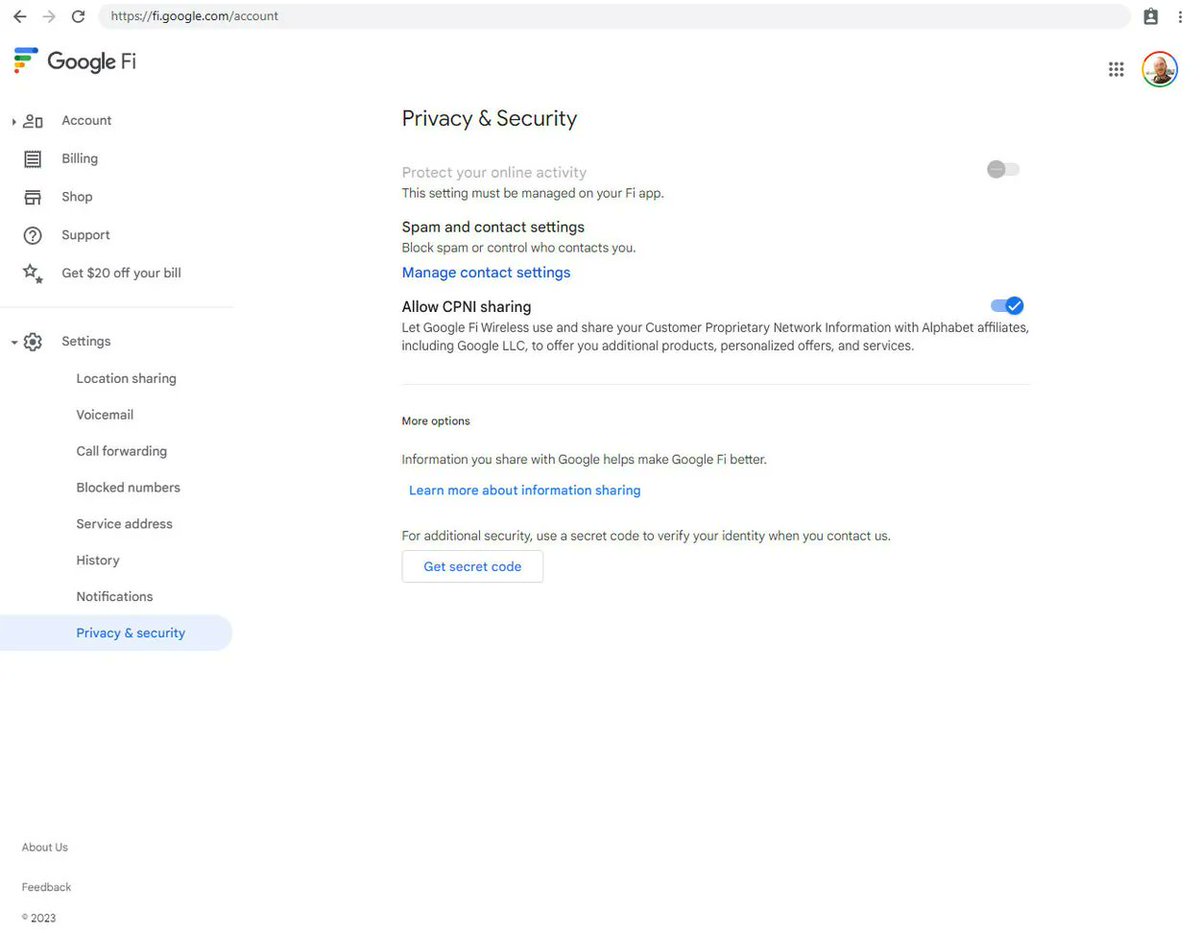Image resolution: width=1200 pixels, height=933 pixels.
Task: Click the browser forward arrow
Action: (49, 16)
